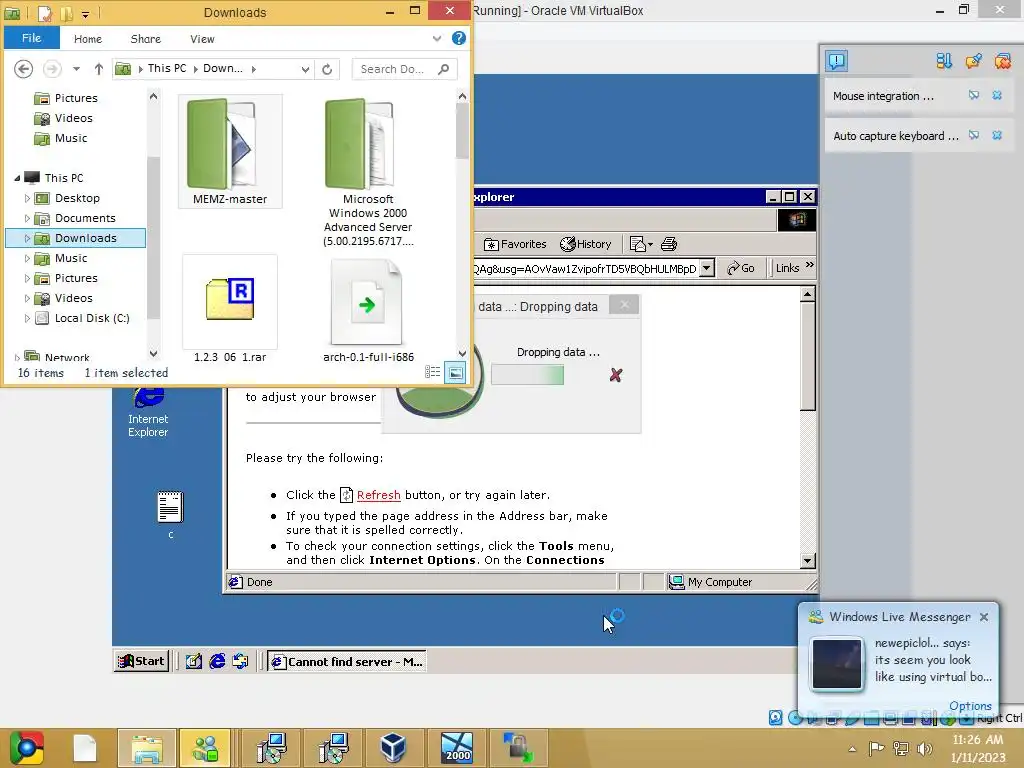Open the Internet Explorer address bar dropdown
The height and width of the screenshot is (768, 1024).
click(x=707, y=268)
